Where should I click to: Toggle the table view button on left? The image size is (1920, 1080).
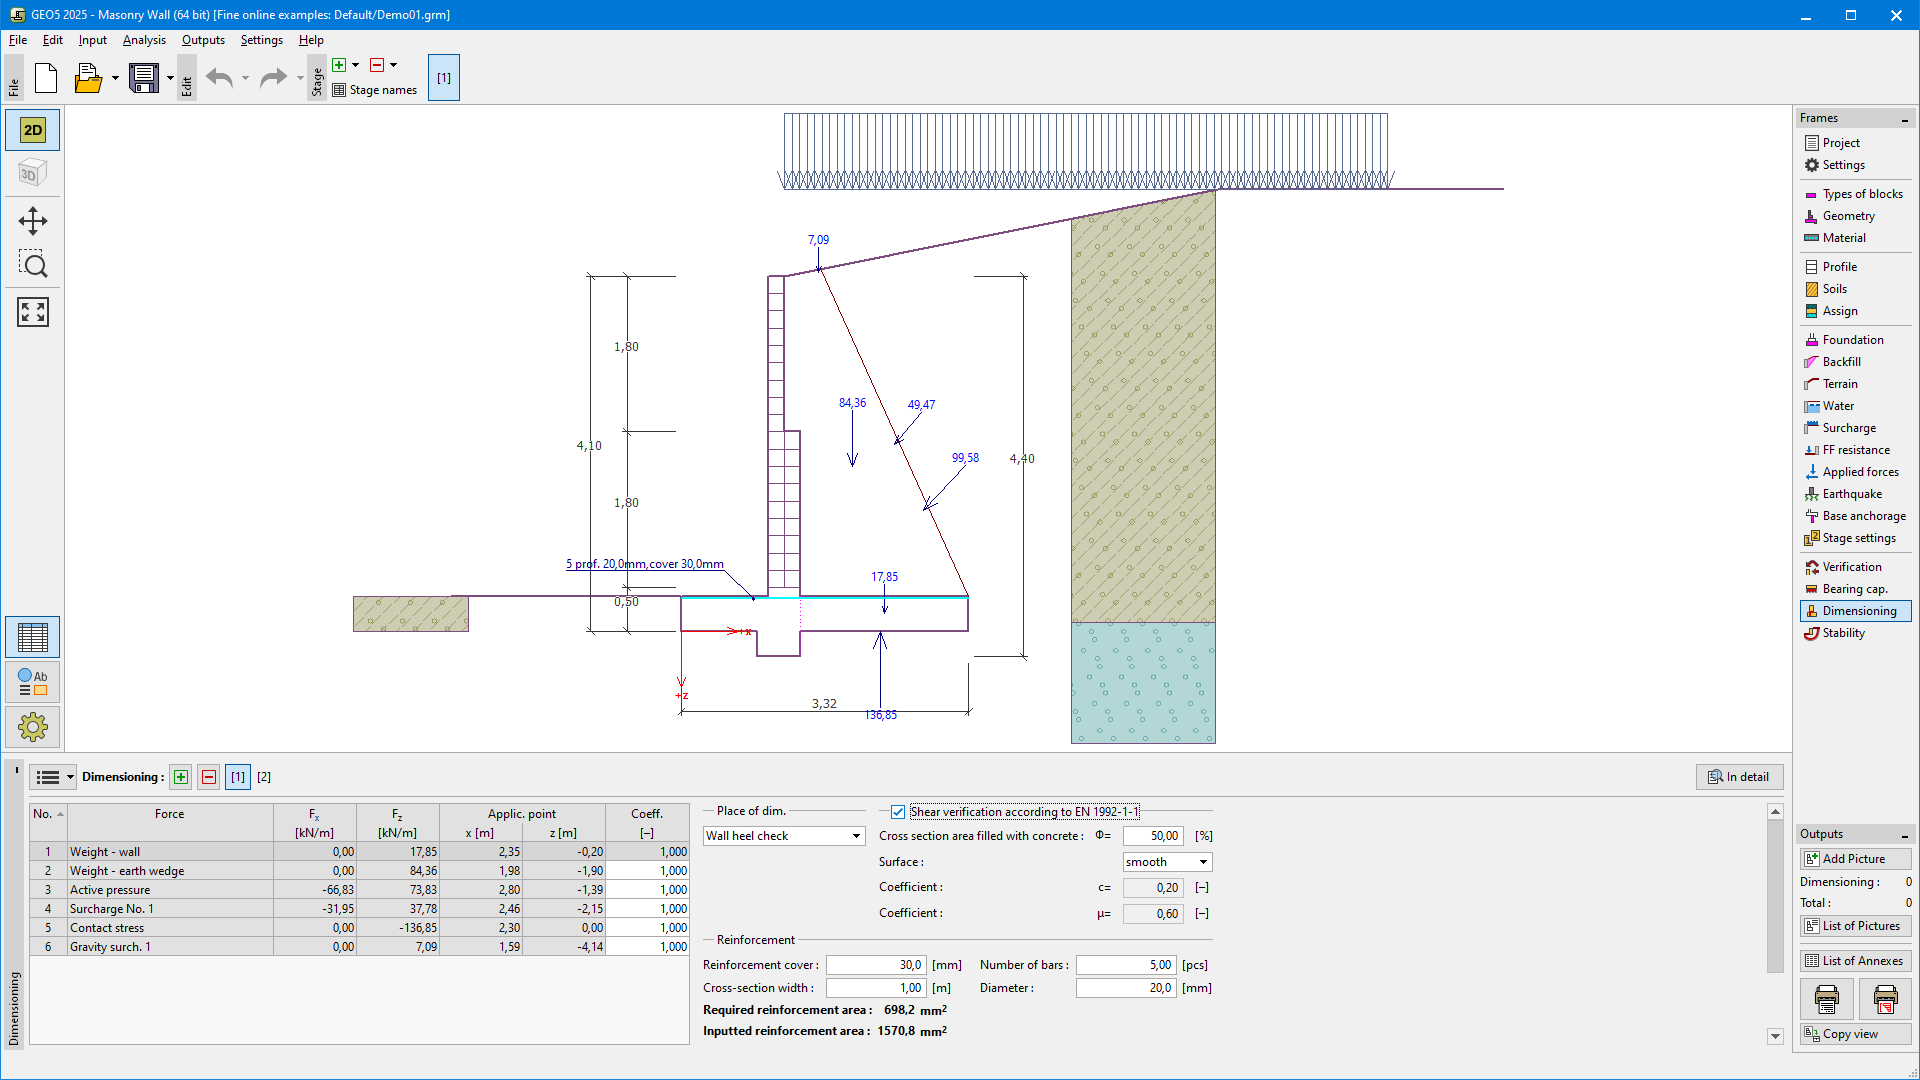[33, 637]
